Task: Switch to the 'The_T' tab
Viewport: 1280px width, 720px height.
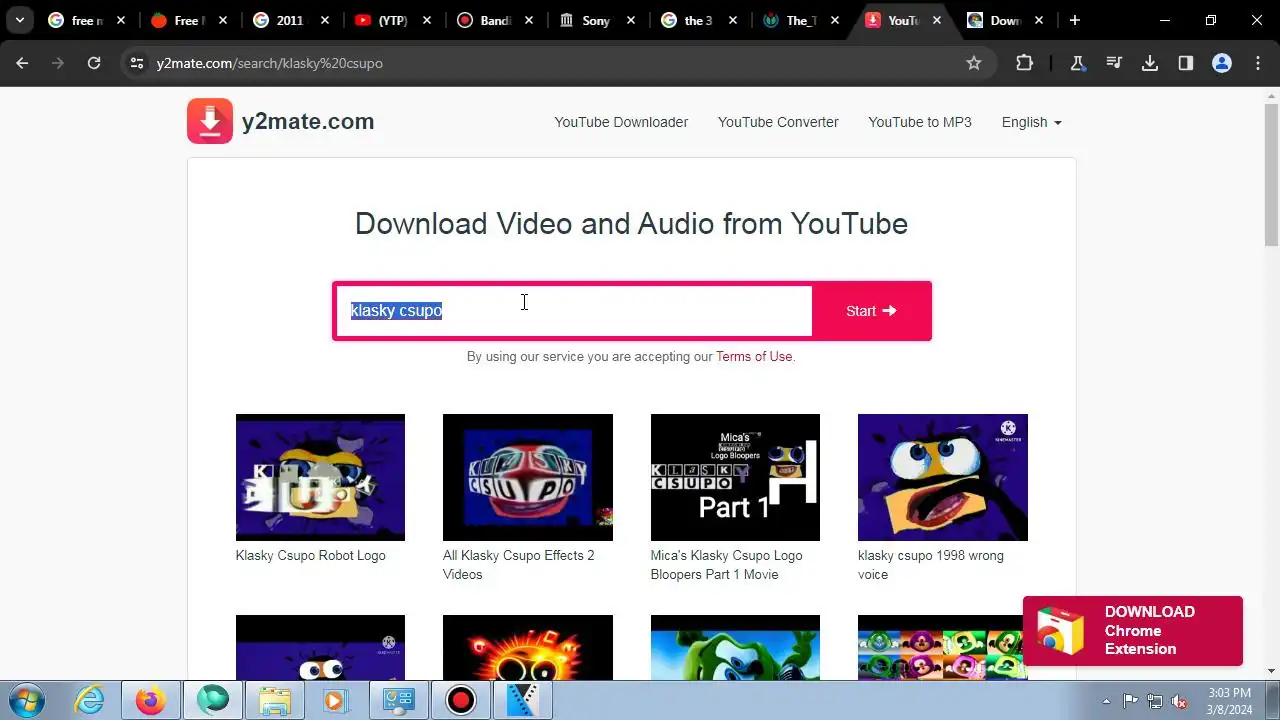Action: pos(799,20)
